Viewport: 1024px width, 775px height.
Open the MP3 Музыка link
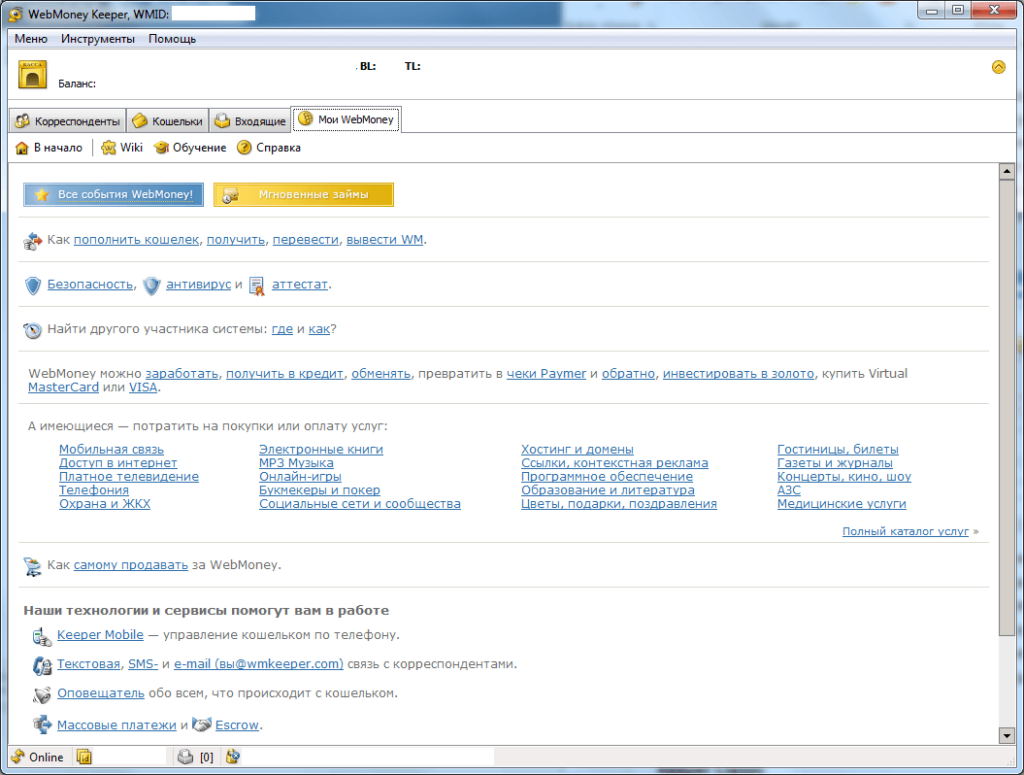pos(296,463)
